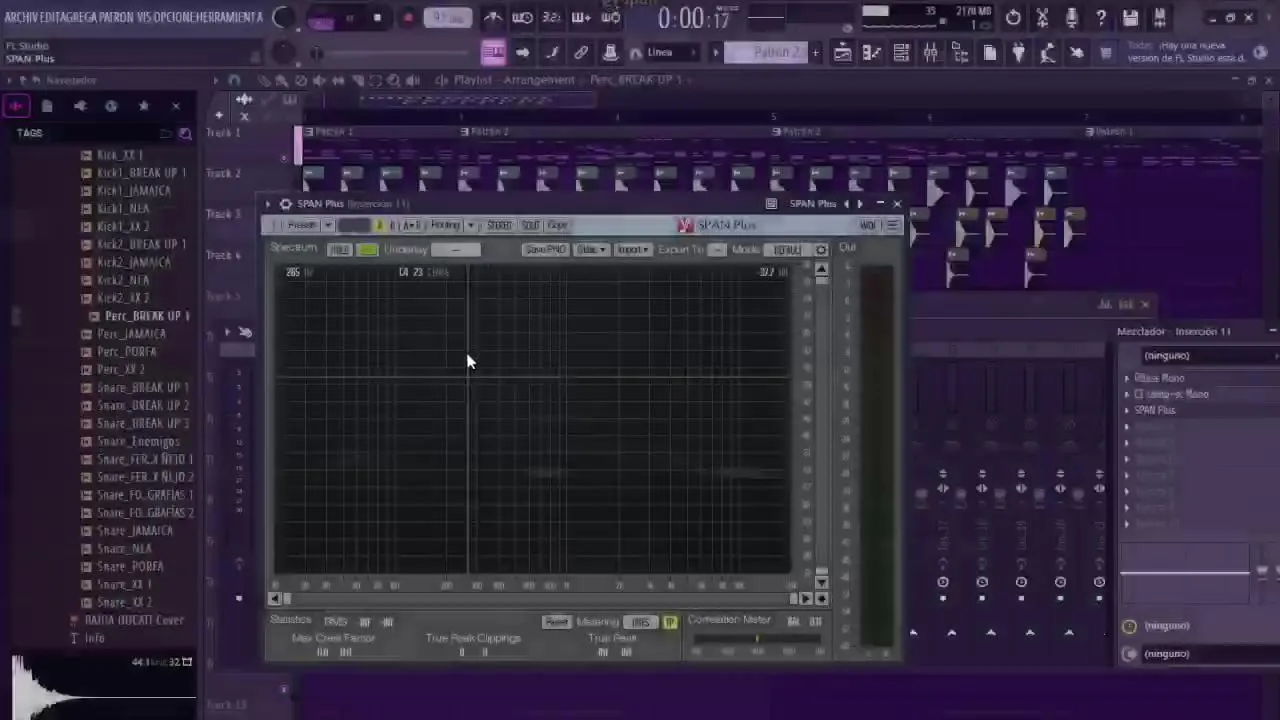Expand the Routing dropdown arrow

tap(471, 226)
